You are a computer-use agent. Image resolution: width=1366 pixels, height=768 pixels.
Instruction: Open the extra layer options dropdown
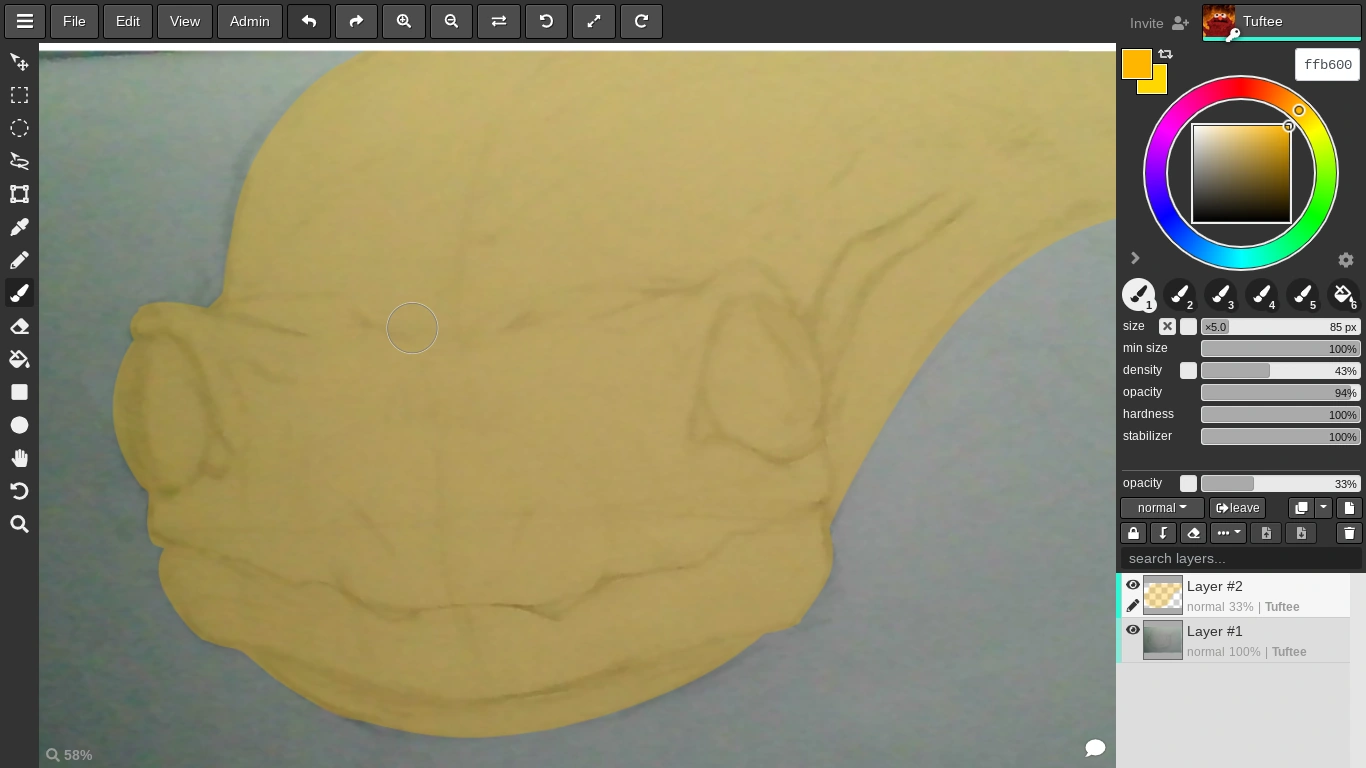[1228, 533]
